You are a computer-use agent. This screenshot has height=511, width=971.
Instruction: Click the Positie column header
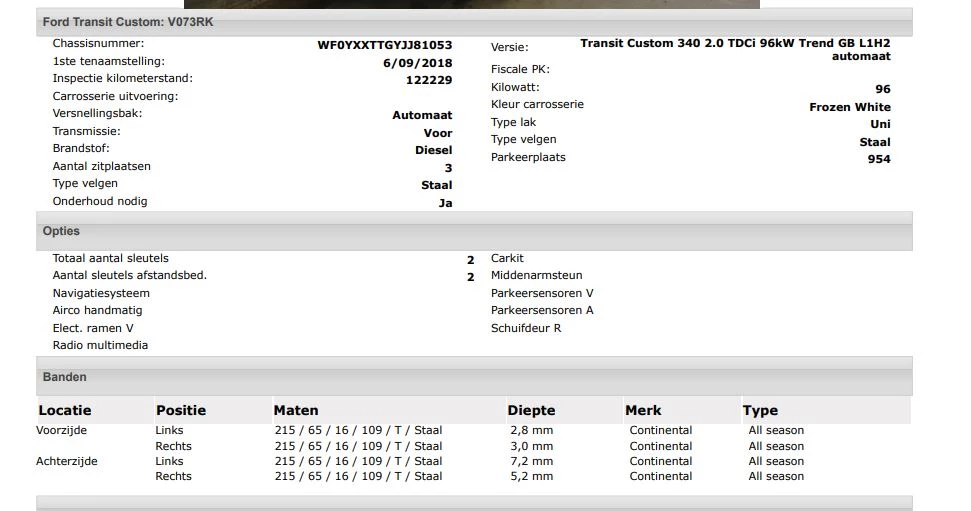(x=181, y=410)
